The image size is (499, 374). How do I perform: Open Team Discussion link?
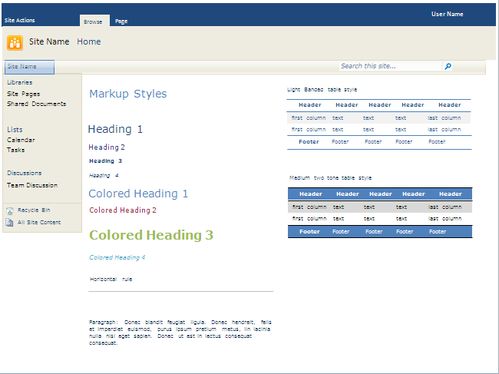(32, 185)
